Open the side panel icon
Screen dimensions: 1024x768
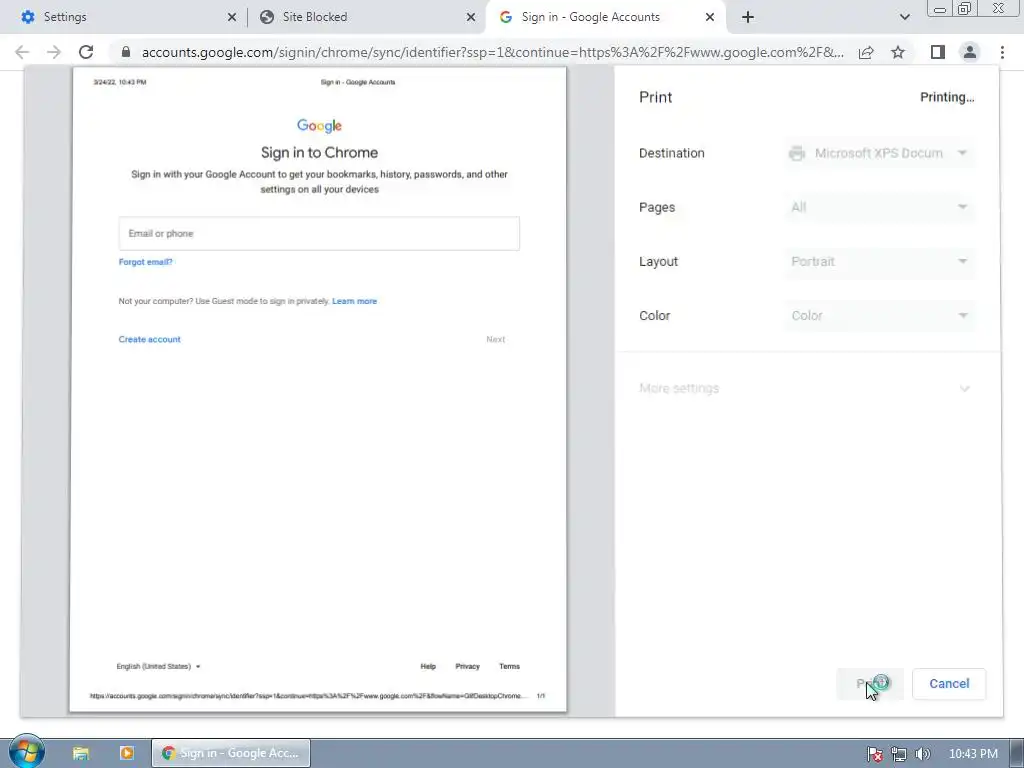coord(937,52)
